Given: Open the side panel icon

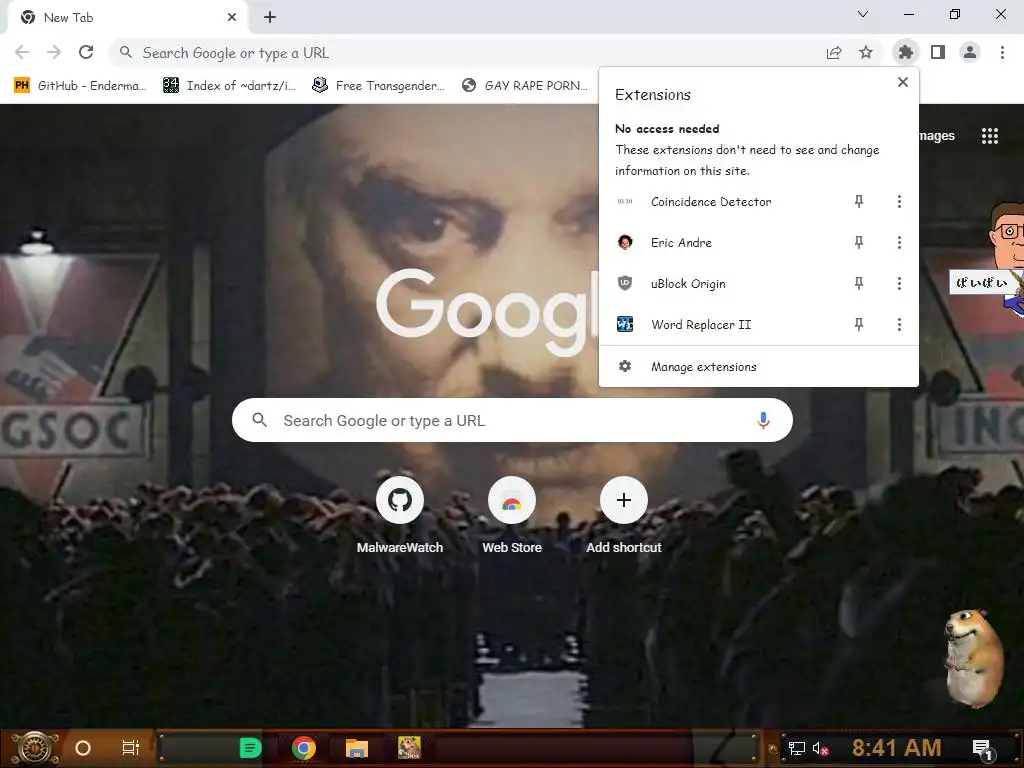Looking at the screenshot, I should [x=938, y=52].
